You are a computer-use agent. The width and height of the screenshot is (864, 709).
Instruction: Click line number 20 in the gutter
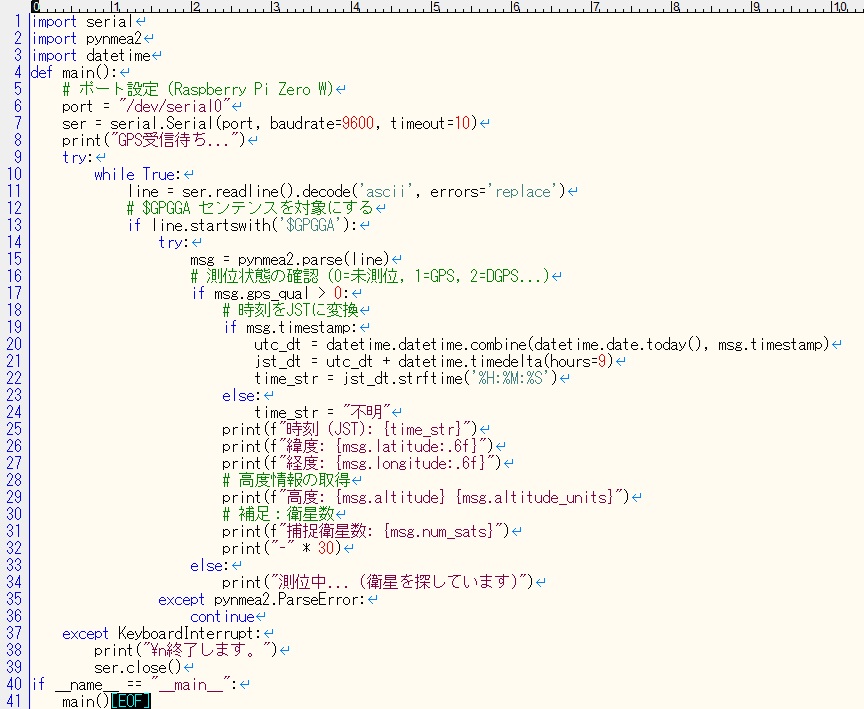[x=13, y=344]
